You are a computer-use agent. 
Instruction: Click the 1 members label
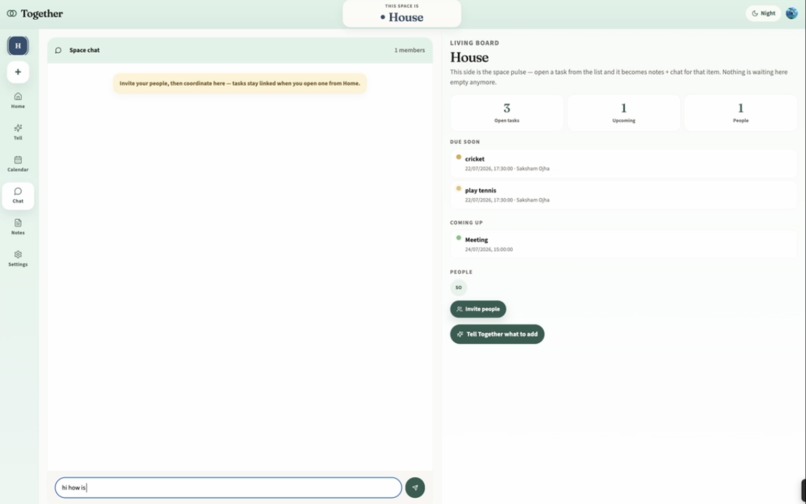pos(410,50)
